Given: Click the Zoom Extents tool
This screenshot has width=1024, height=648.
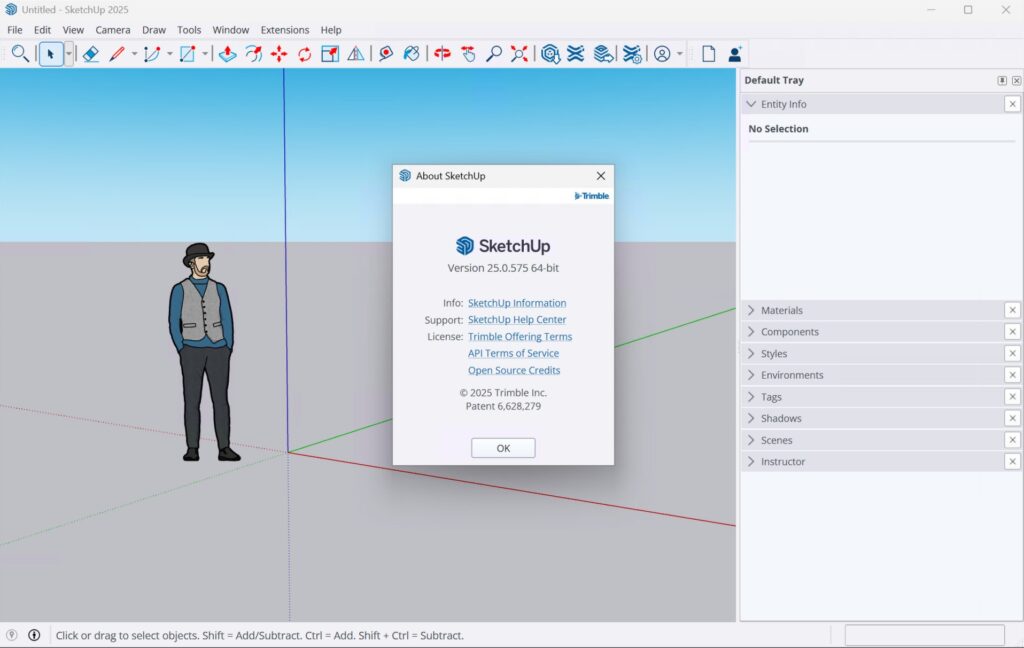Looking at the screenshot, I should coord(519,54).
